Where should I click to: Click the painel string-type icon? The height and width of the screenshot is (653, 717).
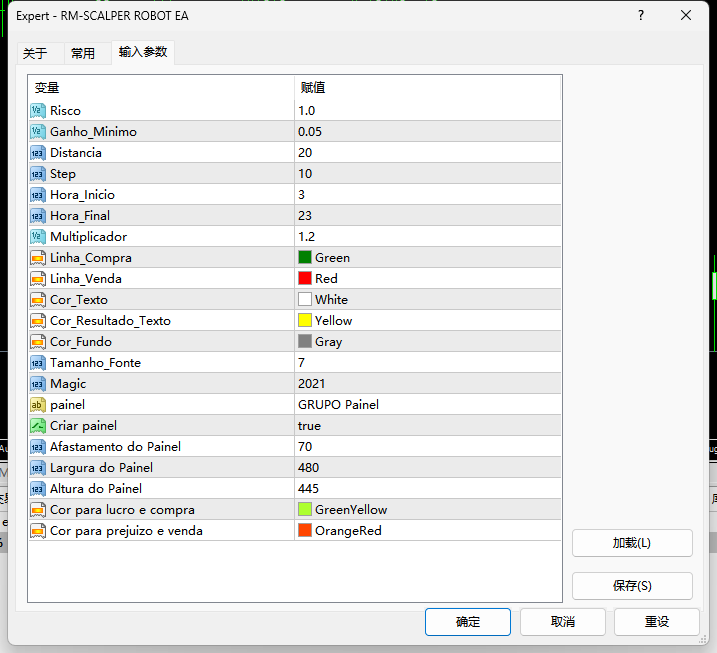pos(38,405)
